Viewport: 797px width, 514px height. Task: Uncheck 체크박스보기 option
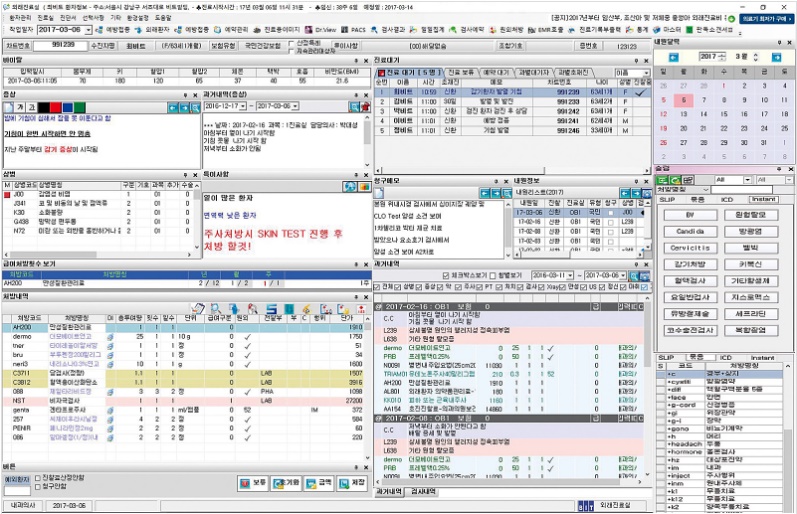445,276
